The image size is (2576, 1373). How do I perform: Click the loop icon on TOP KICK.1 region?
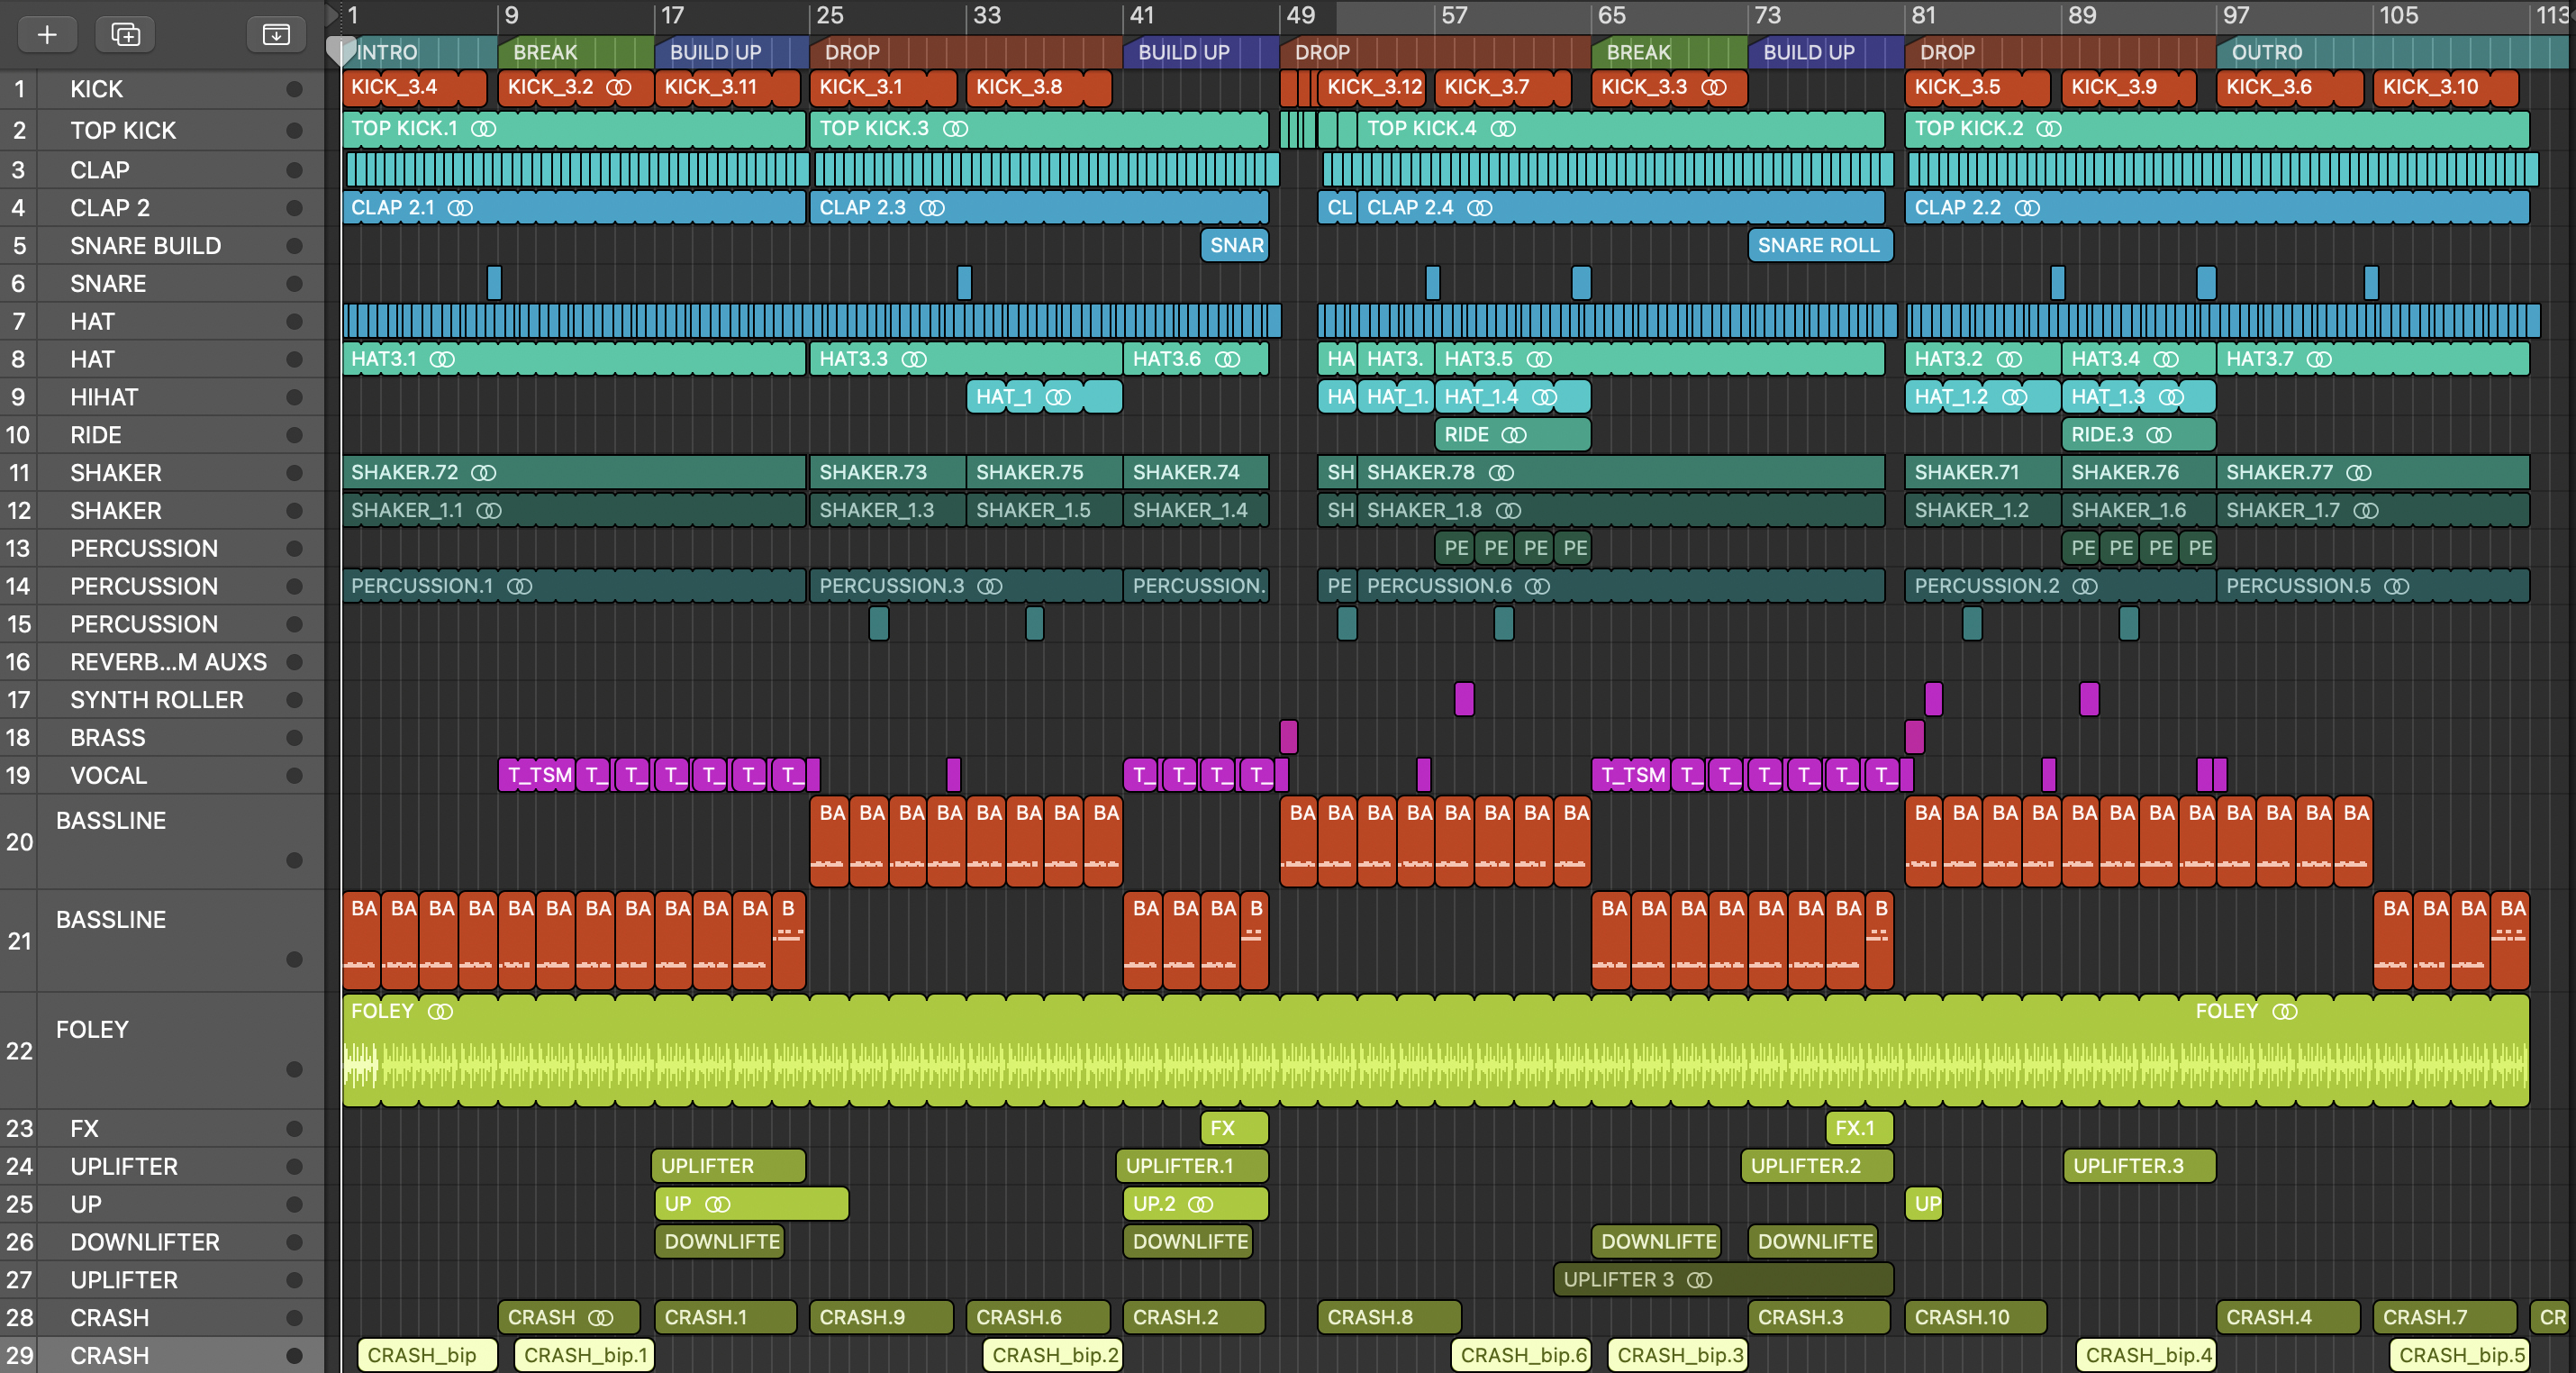(x=484, y=129)
